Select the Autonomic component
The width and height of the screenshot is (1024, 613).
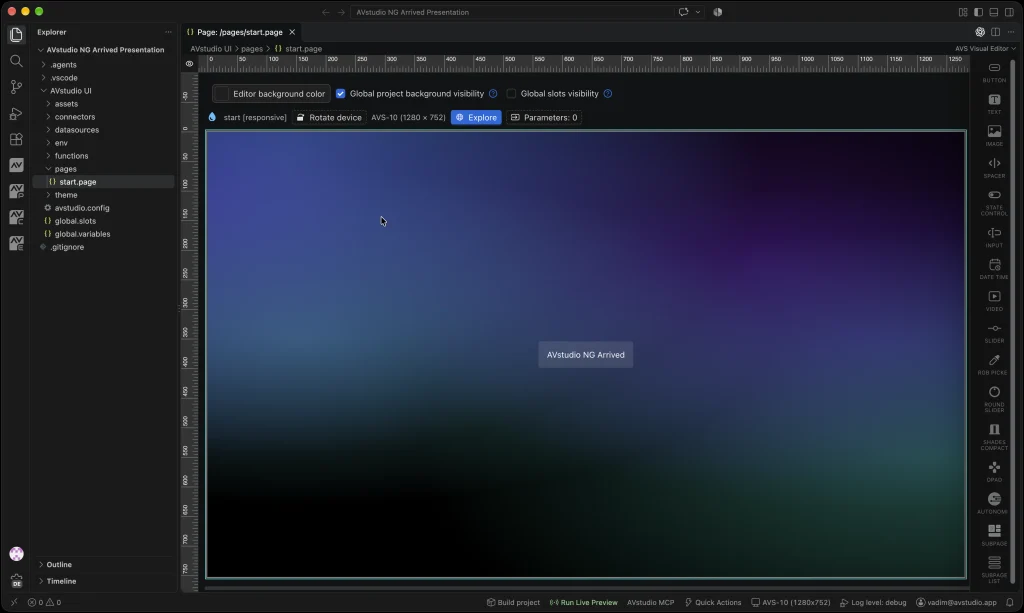click(x=994, y=503)
